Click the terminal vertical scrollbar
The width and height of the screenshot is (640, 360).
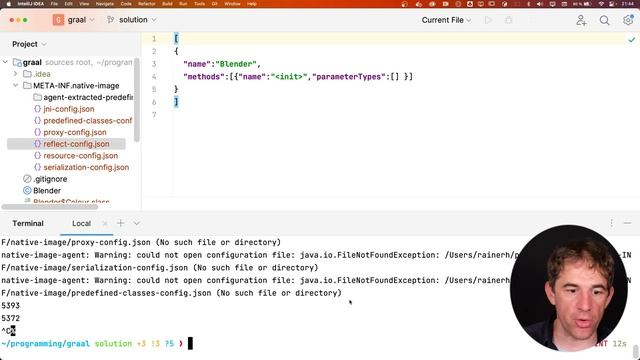[636, 352]
